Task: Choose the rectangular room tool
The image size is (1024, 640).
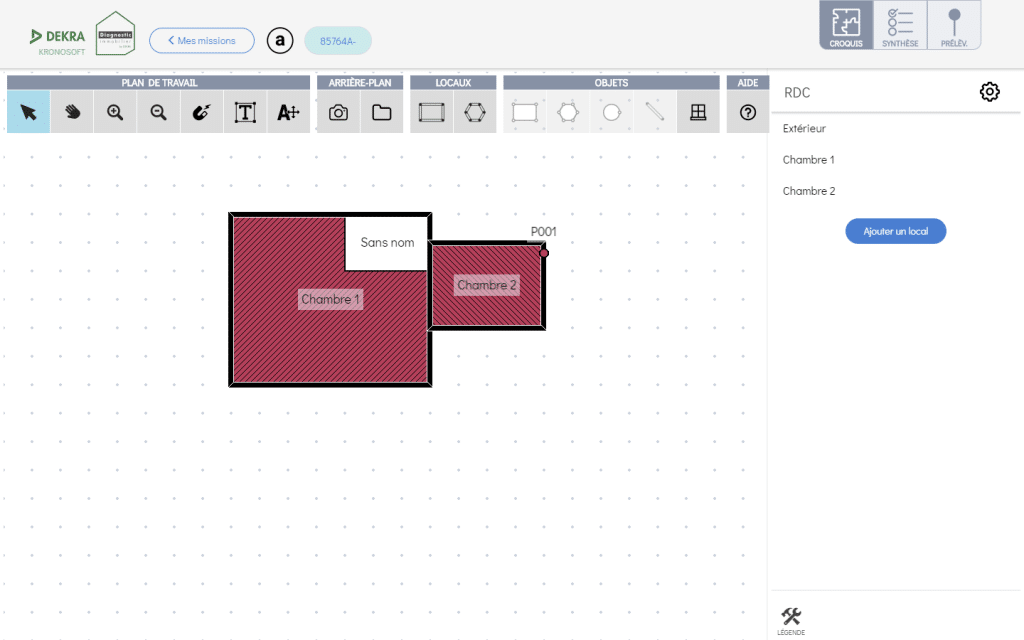Action: [x=431, y=113]
